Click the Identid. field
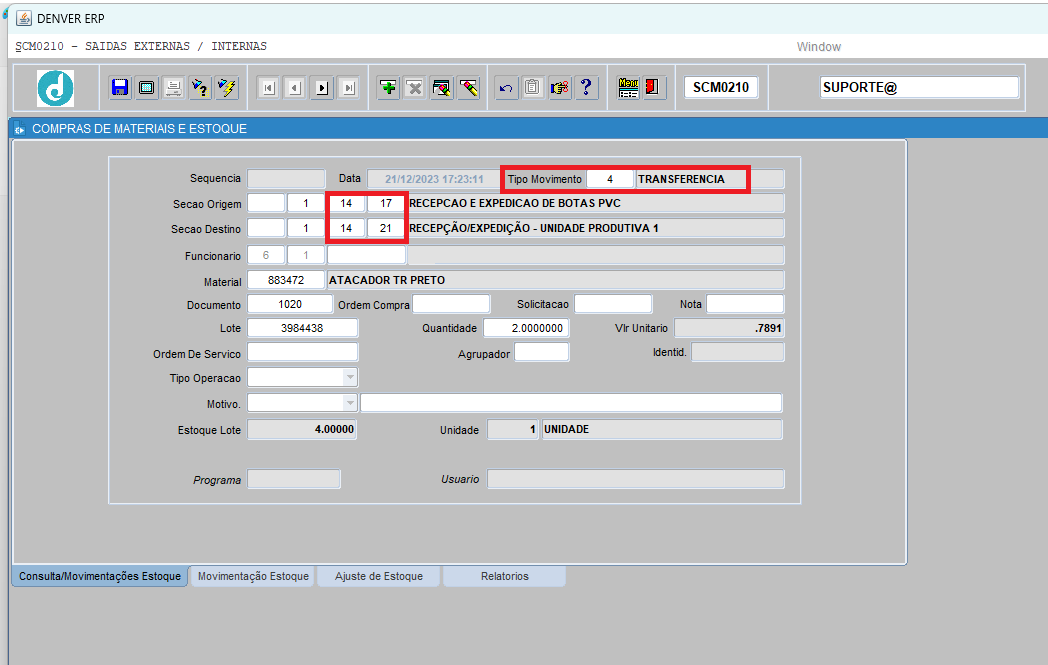The width and height of the screenshot is (1048, 665). pos(738,352)
